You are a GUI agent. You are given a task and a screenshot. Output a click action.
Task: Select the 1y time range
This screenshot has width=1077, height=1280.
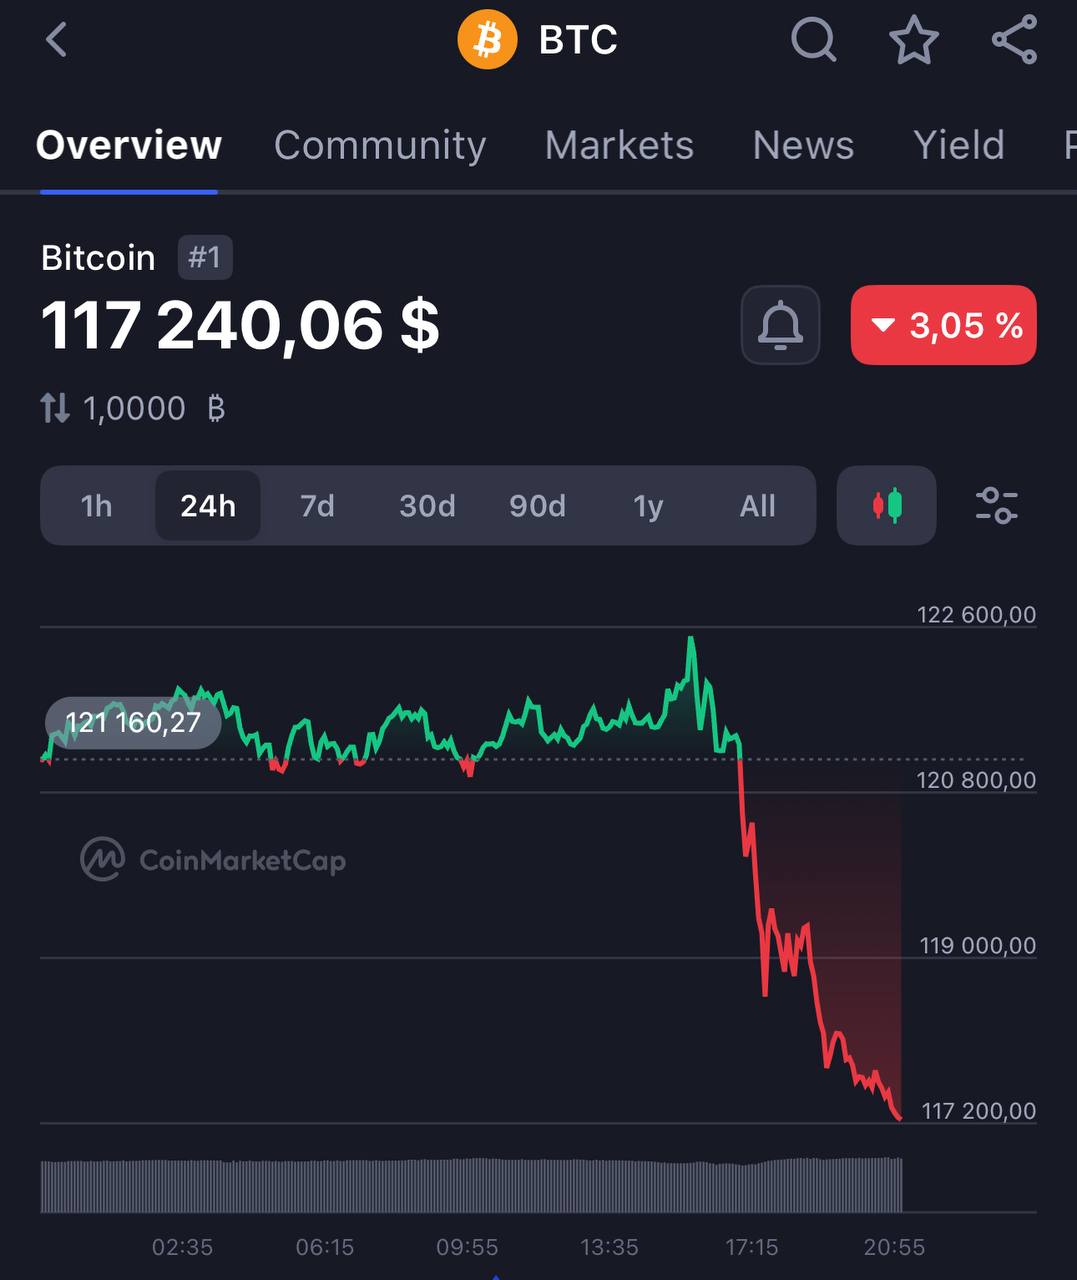coord(648,506)
